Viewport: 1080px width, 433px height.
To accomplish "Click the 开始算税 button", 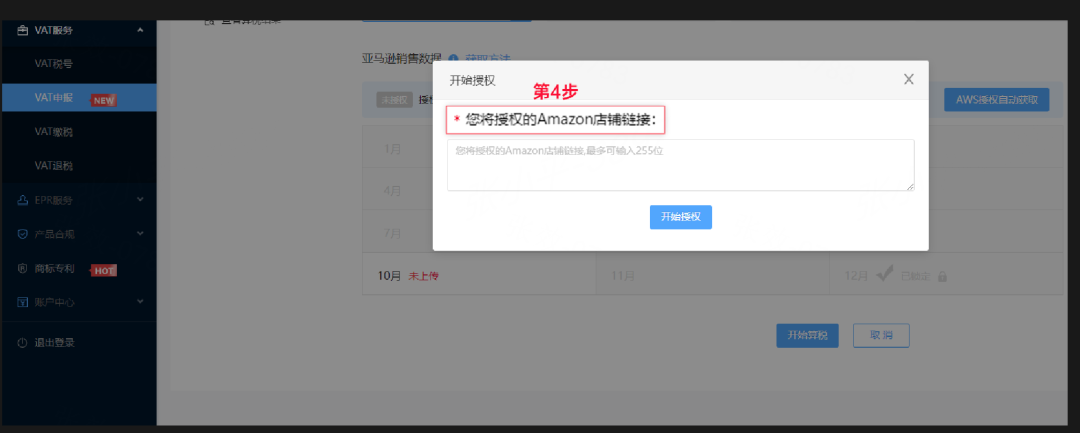I will click(807, 335).
